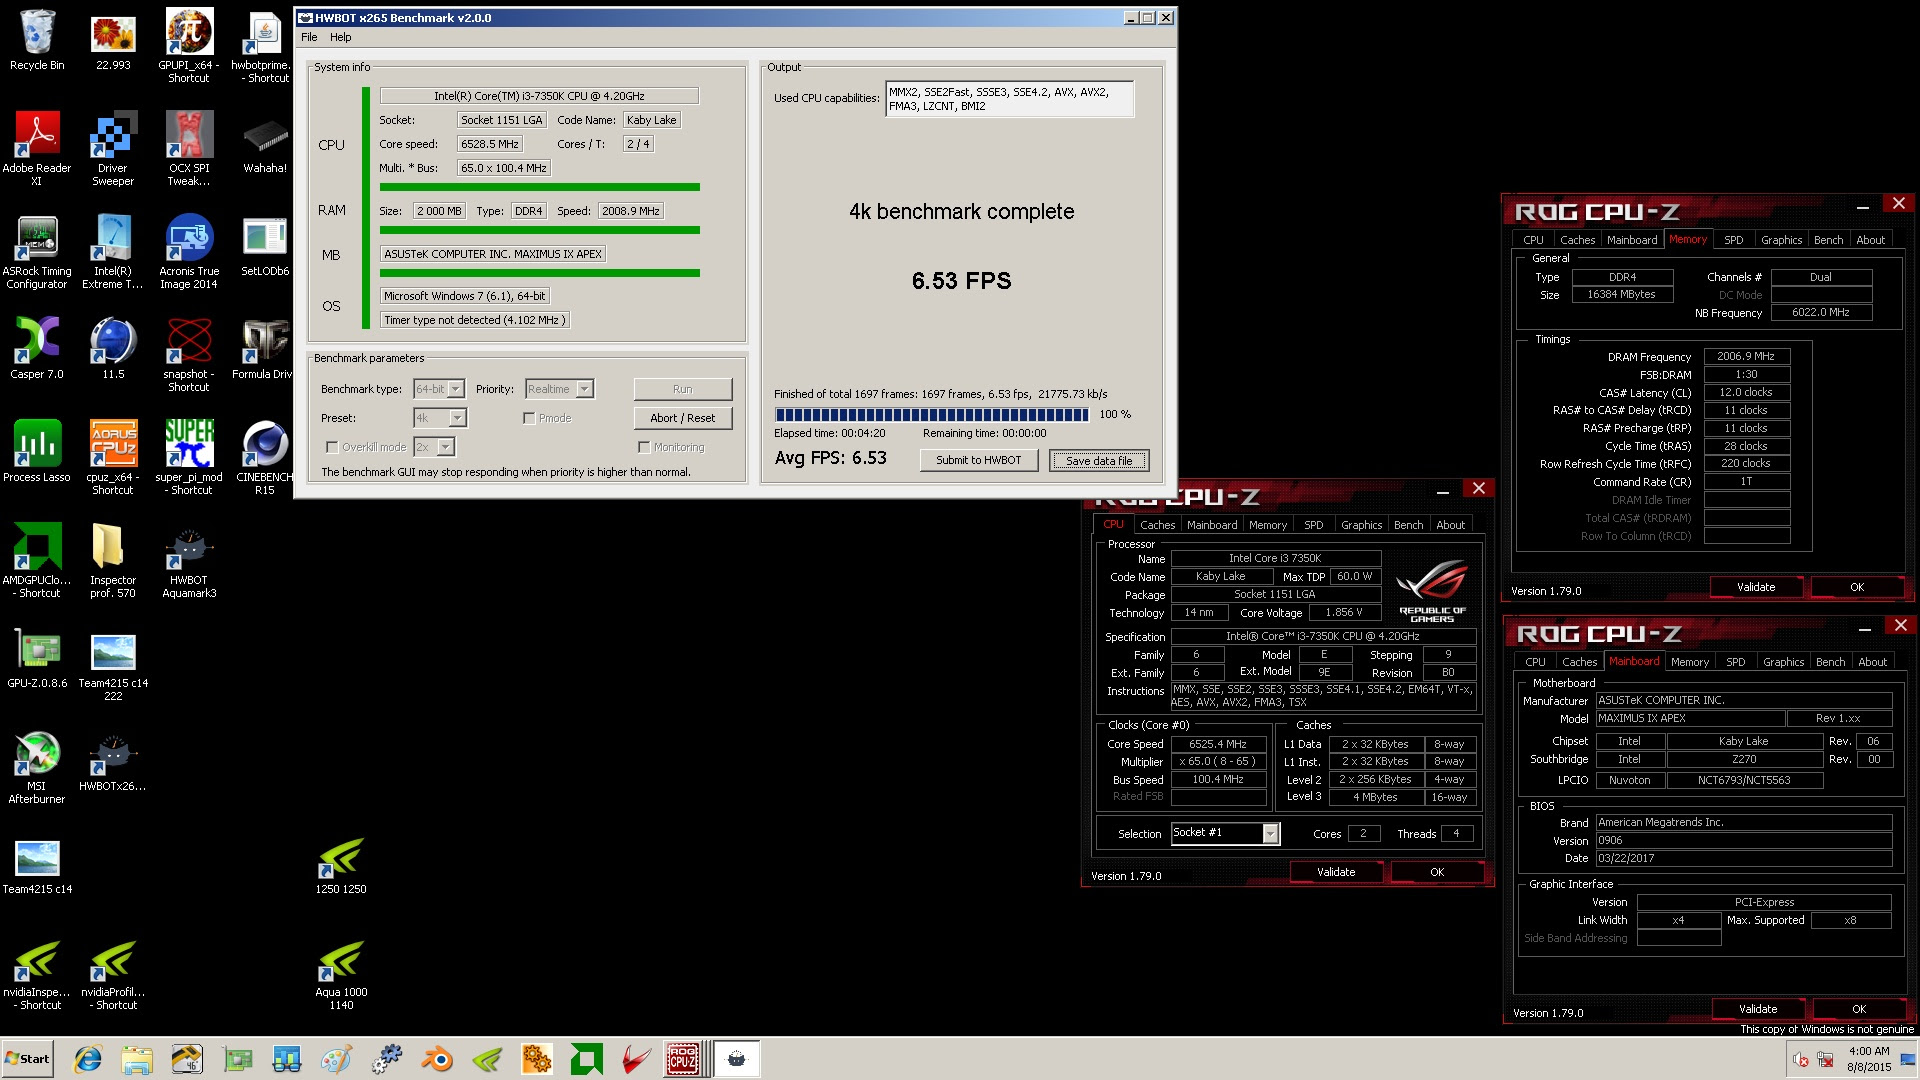Open the Team4215 c14 image icon

(37, 865)
